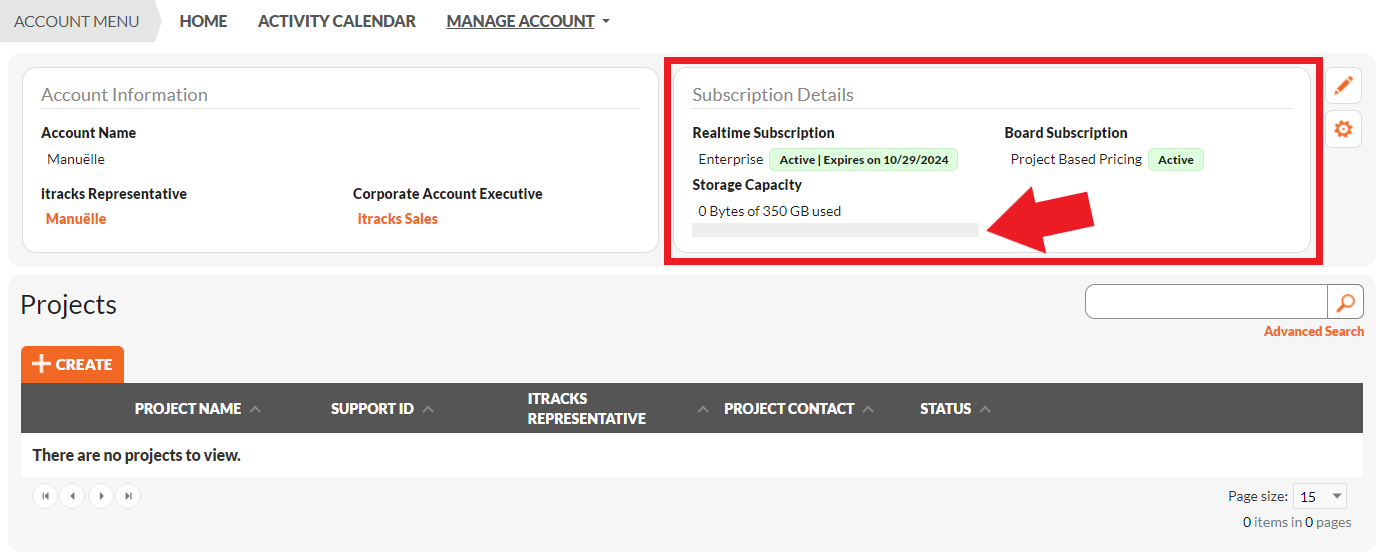
Task: Go to Home
Action: pos(203,21)
